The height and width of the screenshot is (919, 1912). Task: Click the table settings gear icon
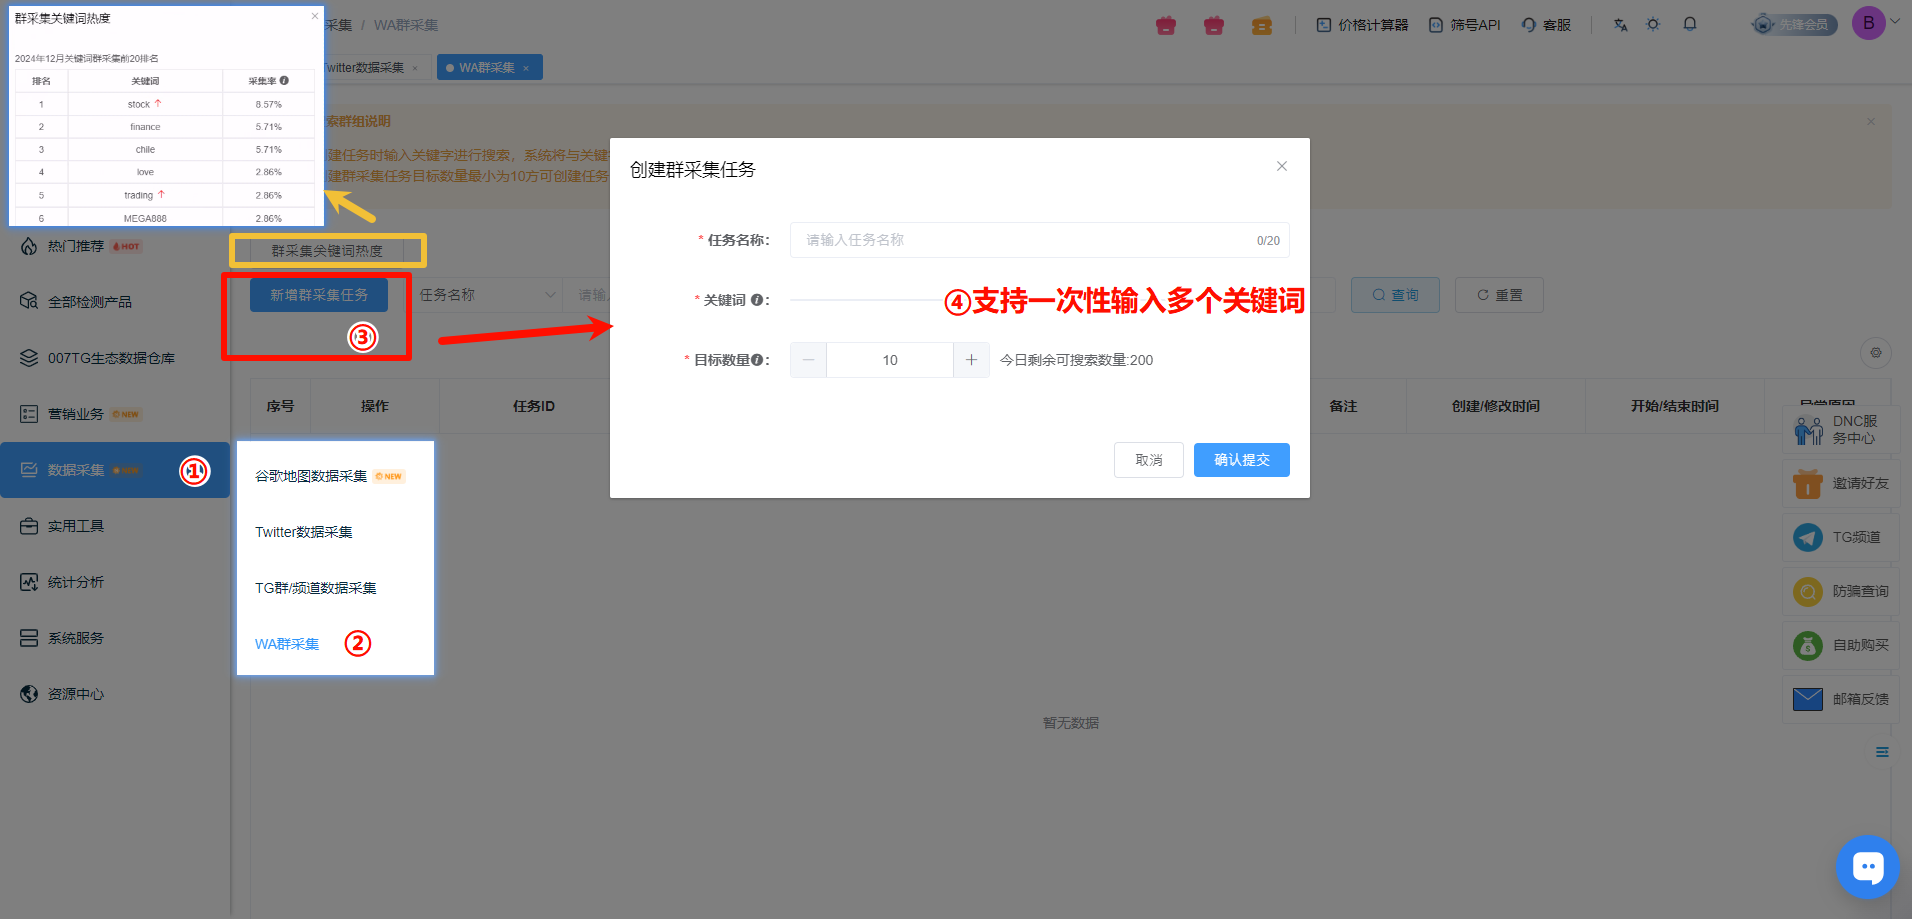click(1876, 353)
